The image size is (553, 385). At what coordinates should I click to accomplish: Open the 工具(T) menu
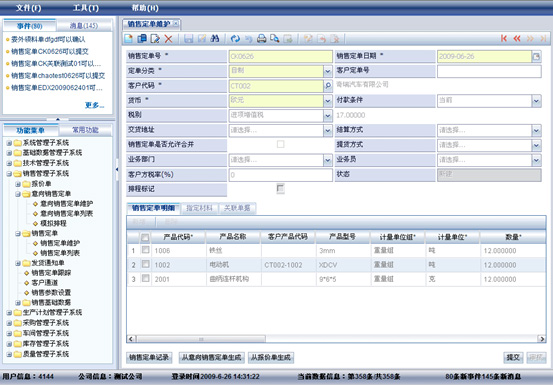(86, 8)
